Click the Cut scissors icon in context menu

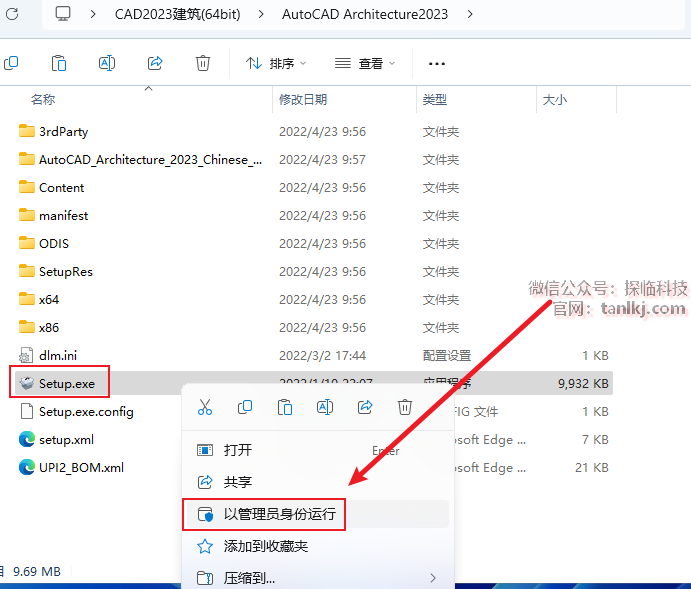coord(204,407)
